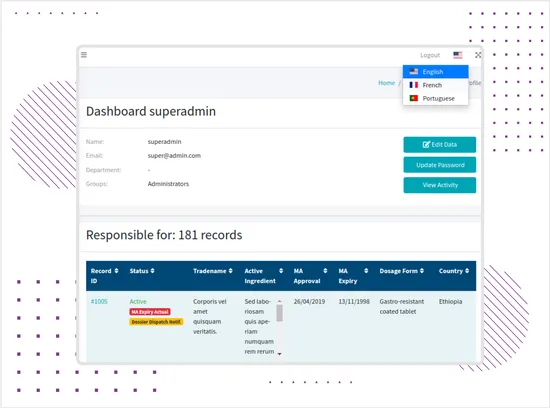
Task: Click the US flag language icon
Action: click(x=457, y=55)
